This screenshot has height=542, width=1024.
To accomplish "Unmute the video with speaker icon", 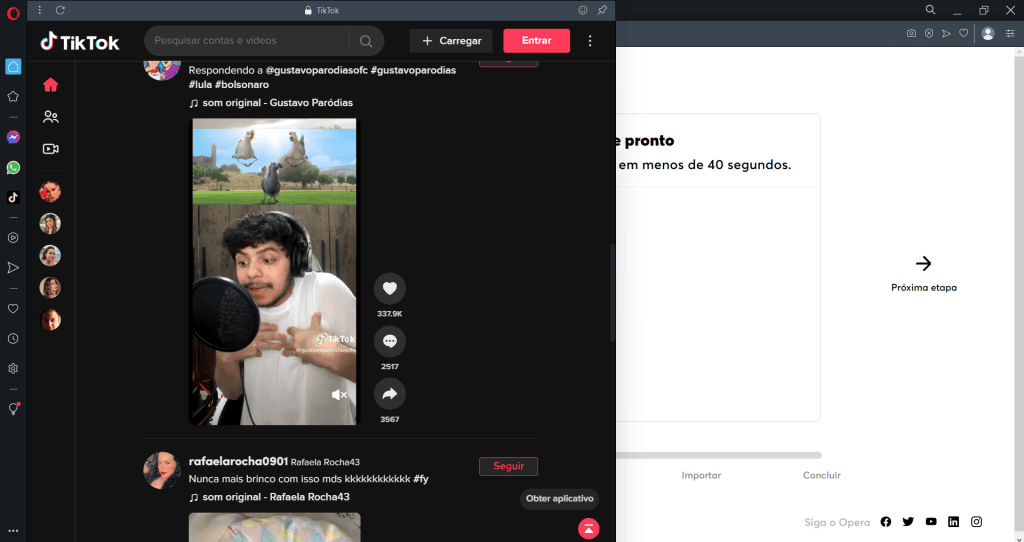I will (x=340, y=395).
